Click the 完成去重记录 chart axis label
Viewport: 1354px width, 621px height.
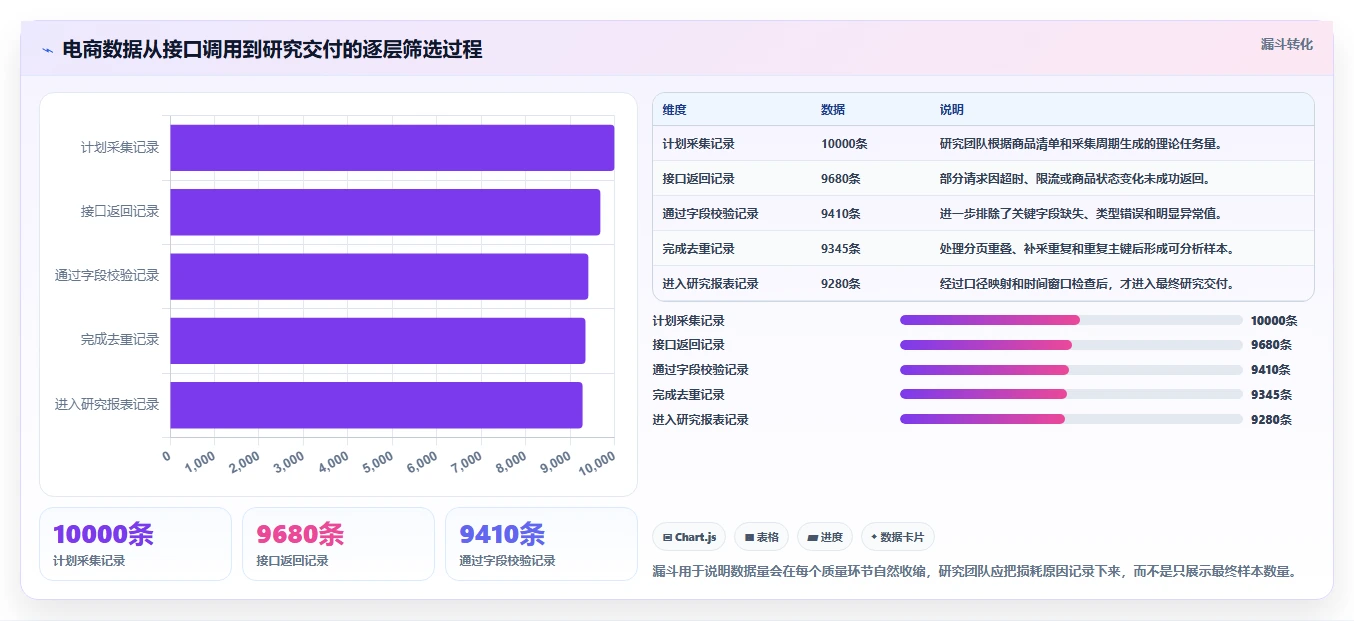(x=120, y=340)
